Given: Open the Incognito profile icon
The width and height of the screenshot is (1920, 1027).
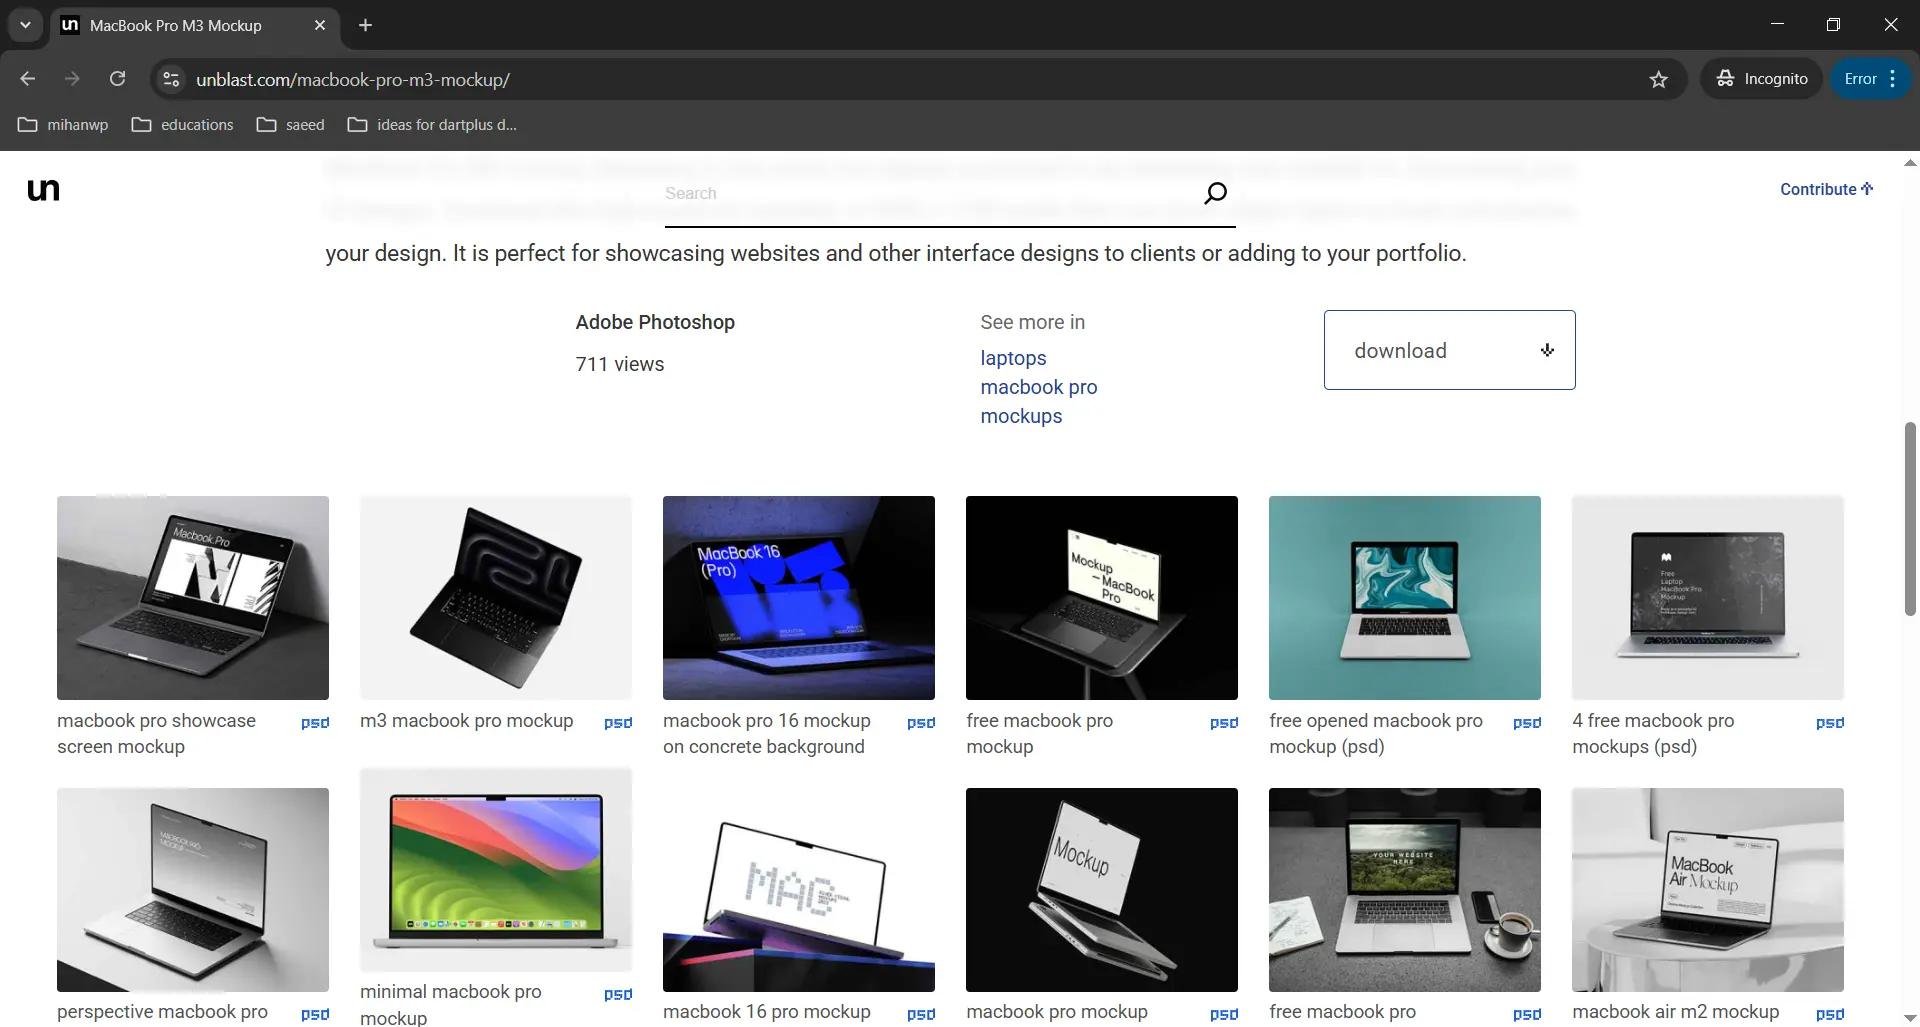Looking at the screenshot, I should click(1727, 78).
